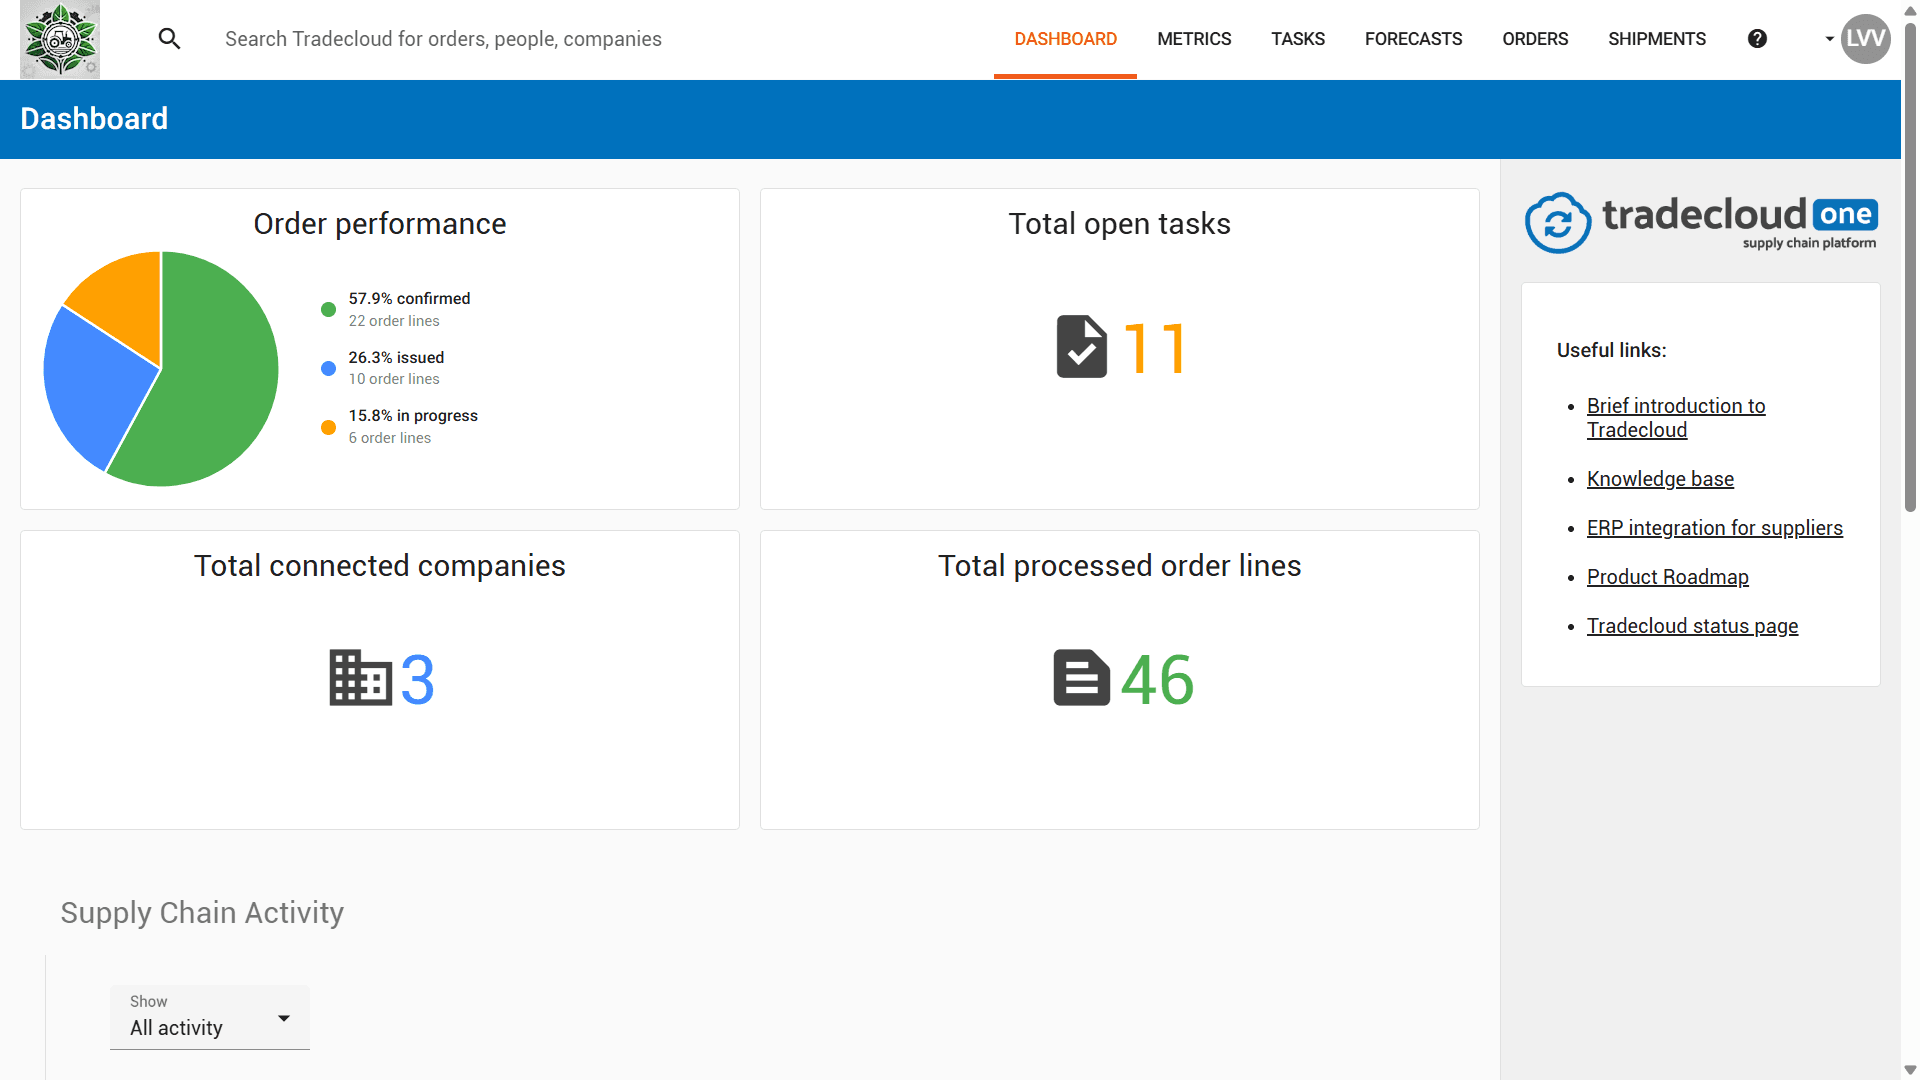This screenshot has width=1920, height=1080.
Task: Open the Show All activity dropdown
Action: coord(210,1017)
